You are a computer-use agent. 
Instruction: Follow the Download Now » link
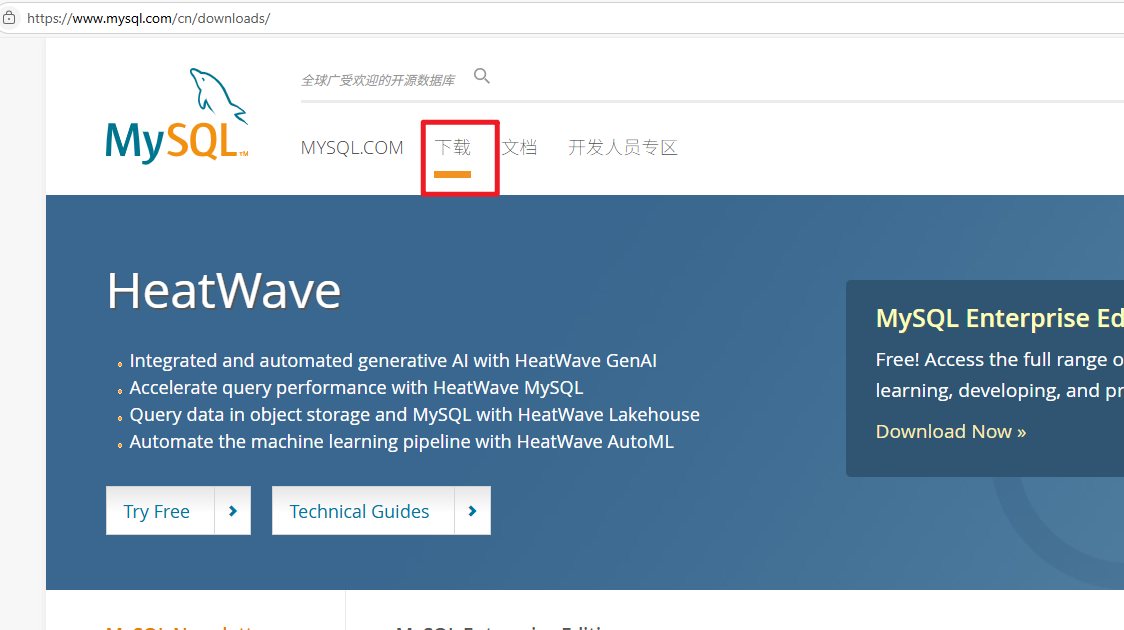point(951,431)
